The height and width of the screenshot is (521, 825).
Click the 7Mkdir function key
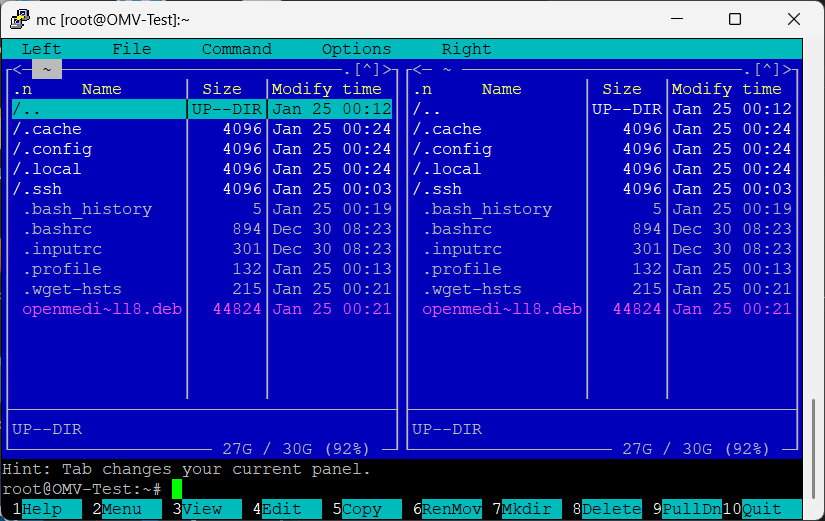point(527,509)
